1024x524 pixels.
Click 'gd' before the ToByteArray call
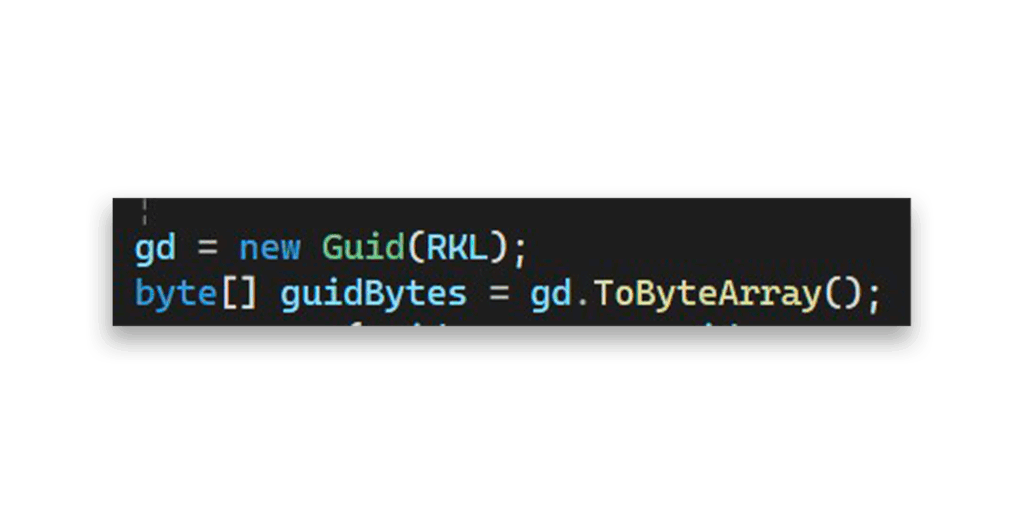click(x=551, y=294)
